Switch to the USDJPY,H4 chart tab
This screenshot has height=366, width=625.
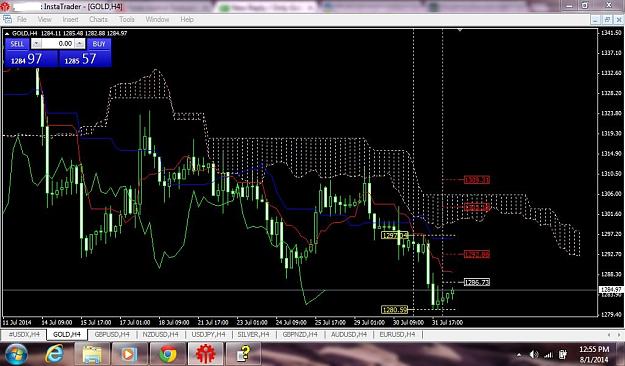point(208,334)
